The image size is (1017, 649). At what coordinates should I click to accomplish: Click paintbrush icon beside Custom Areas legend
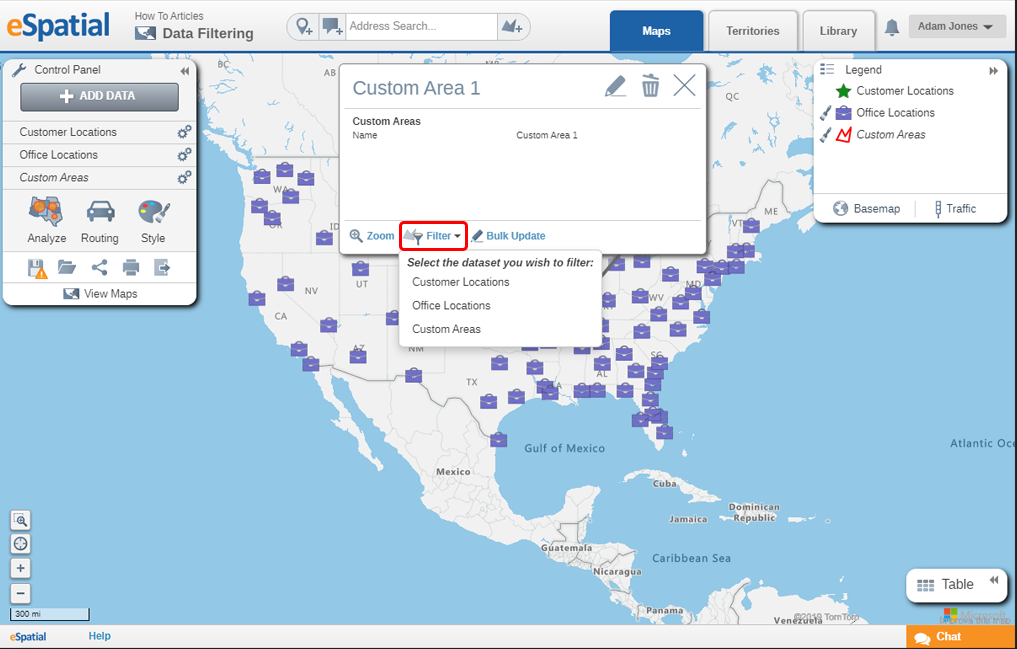pyautogui.click(x=825, y=135)
